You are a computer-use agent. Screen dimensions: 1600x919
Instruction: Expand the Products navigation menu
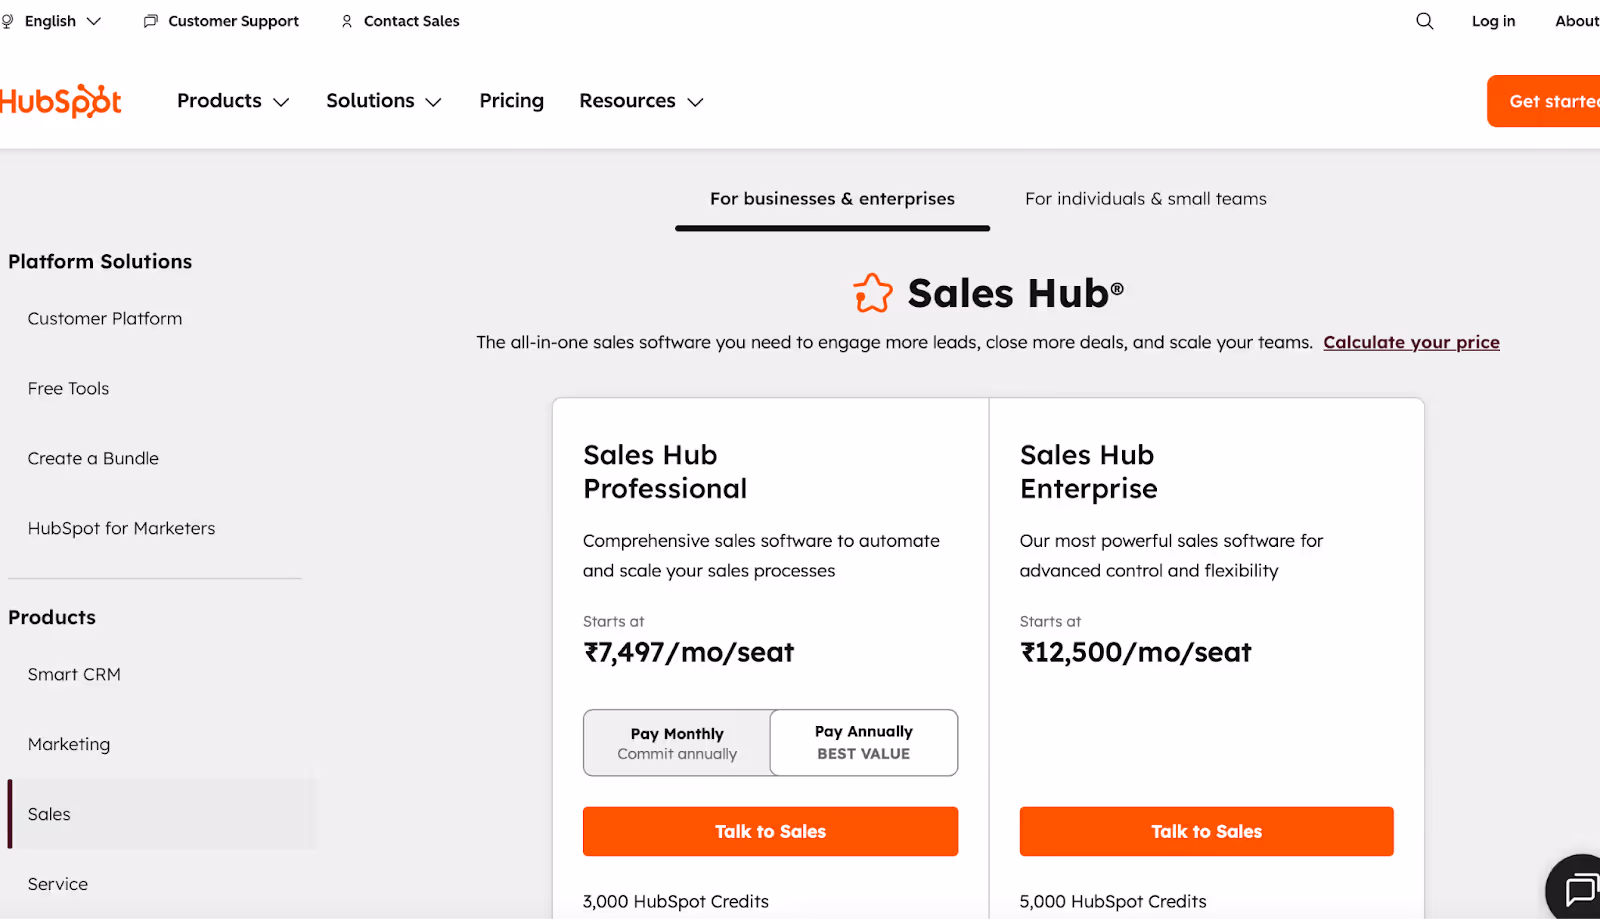233,101
